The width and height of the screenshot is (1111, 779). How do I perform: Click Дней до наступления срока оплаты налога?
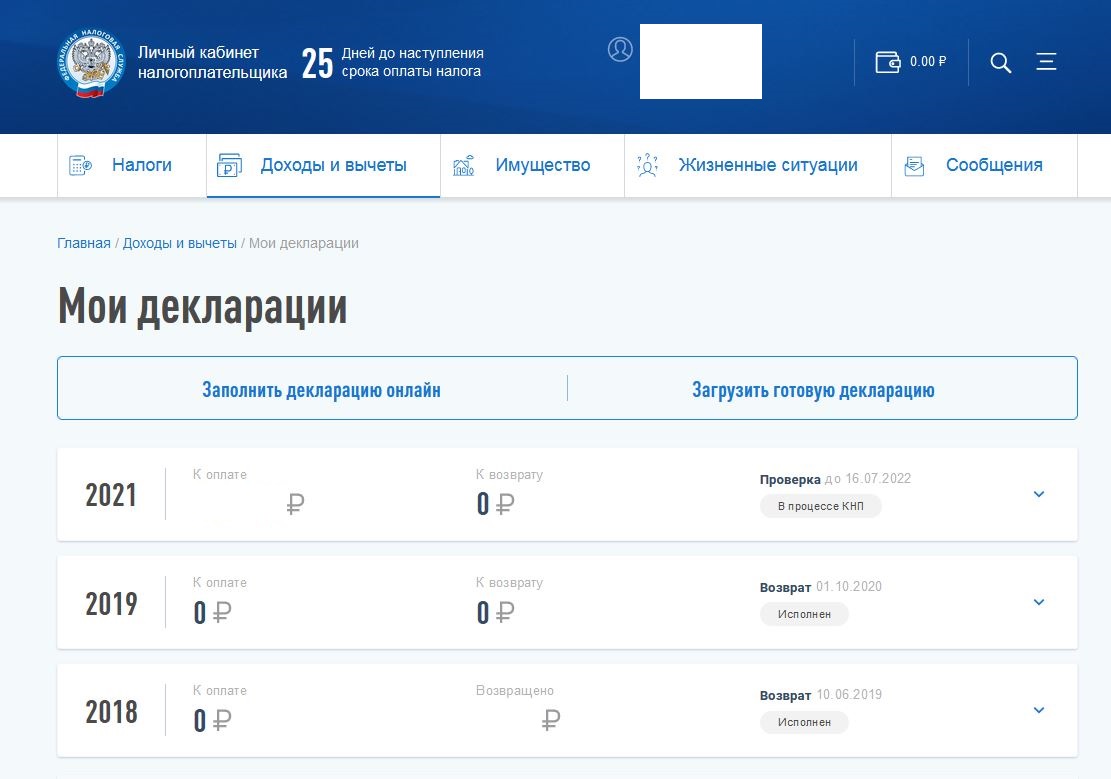click(x=412, y=62)
